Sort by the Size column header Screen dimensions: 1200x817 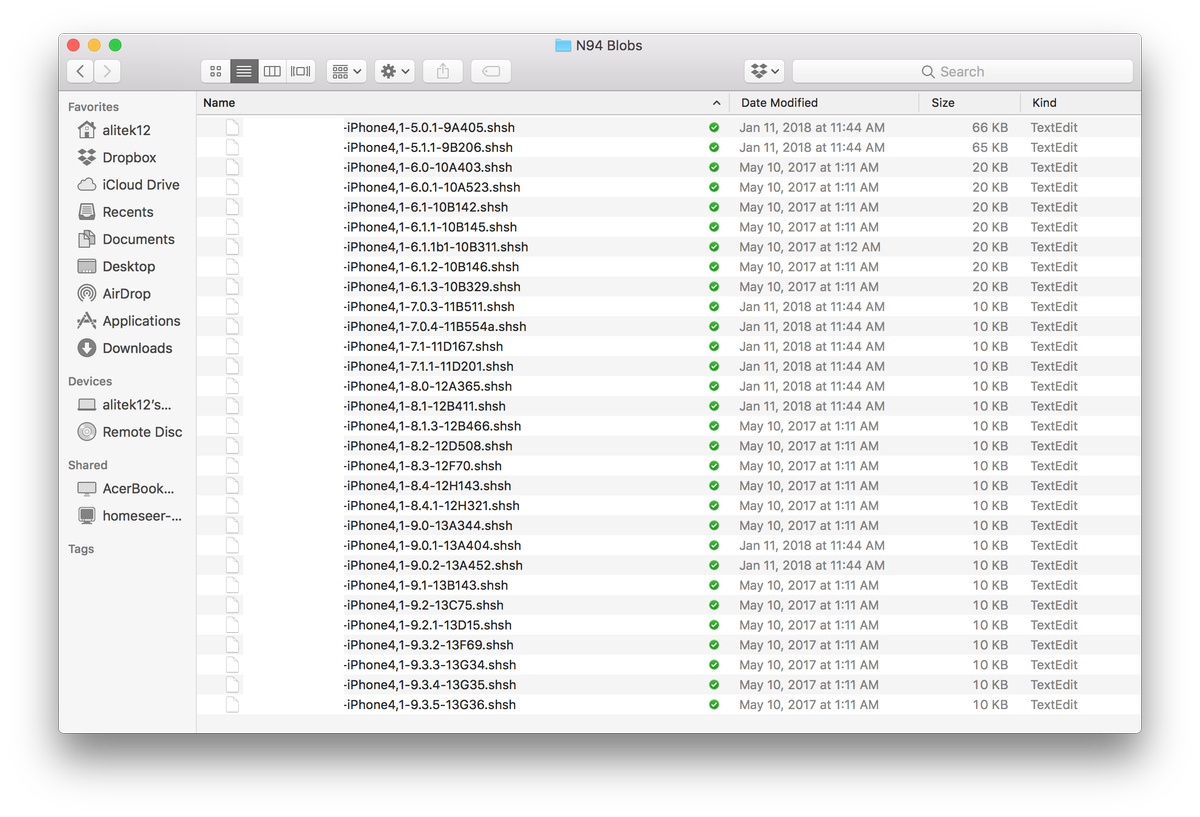943,103
